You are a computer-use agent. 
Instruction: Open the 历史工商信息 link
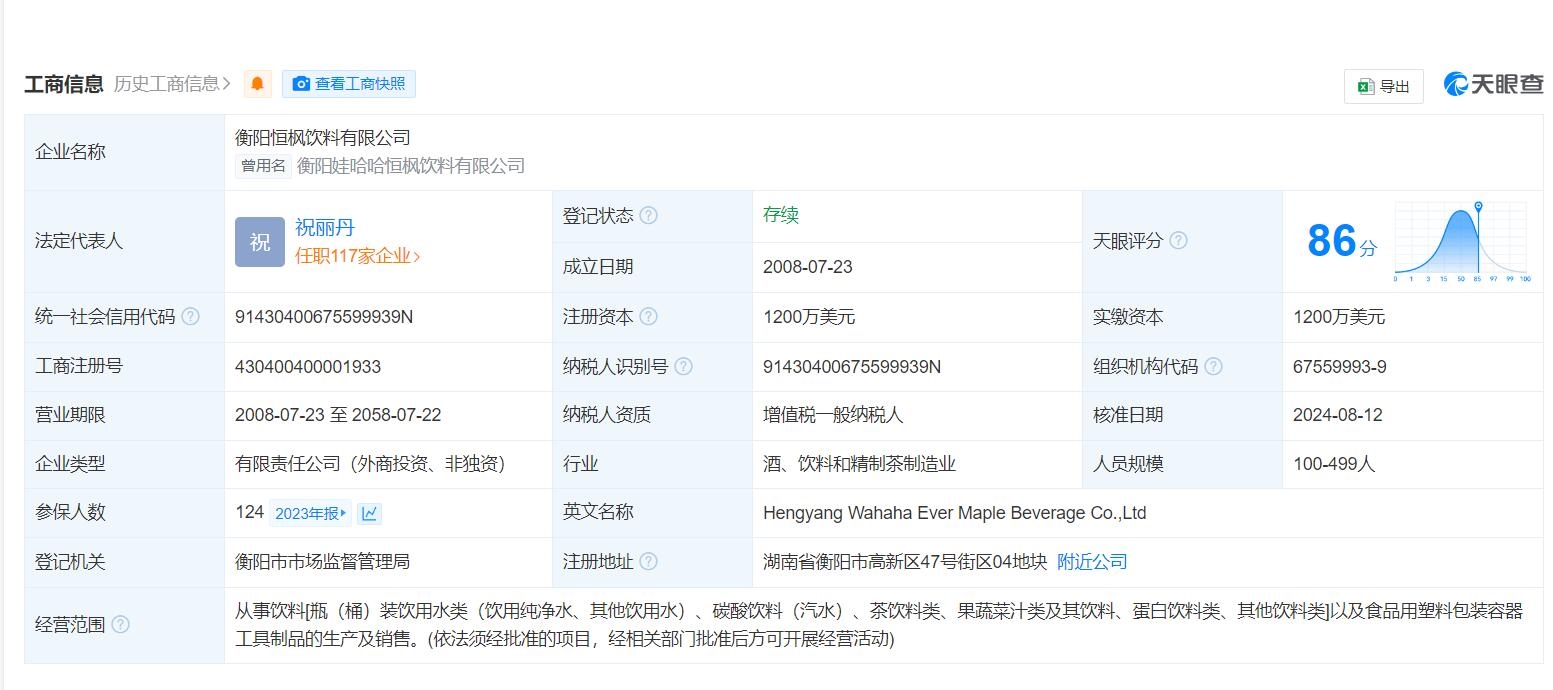tap(173, 84)
